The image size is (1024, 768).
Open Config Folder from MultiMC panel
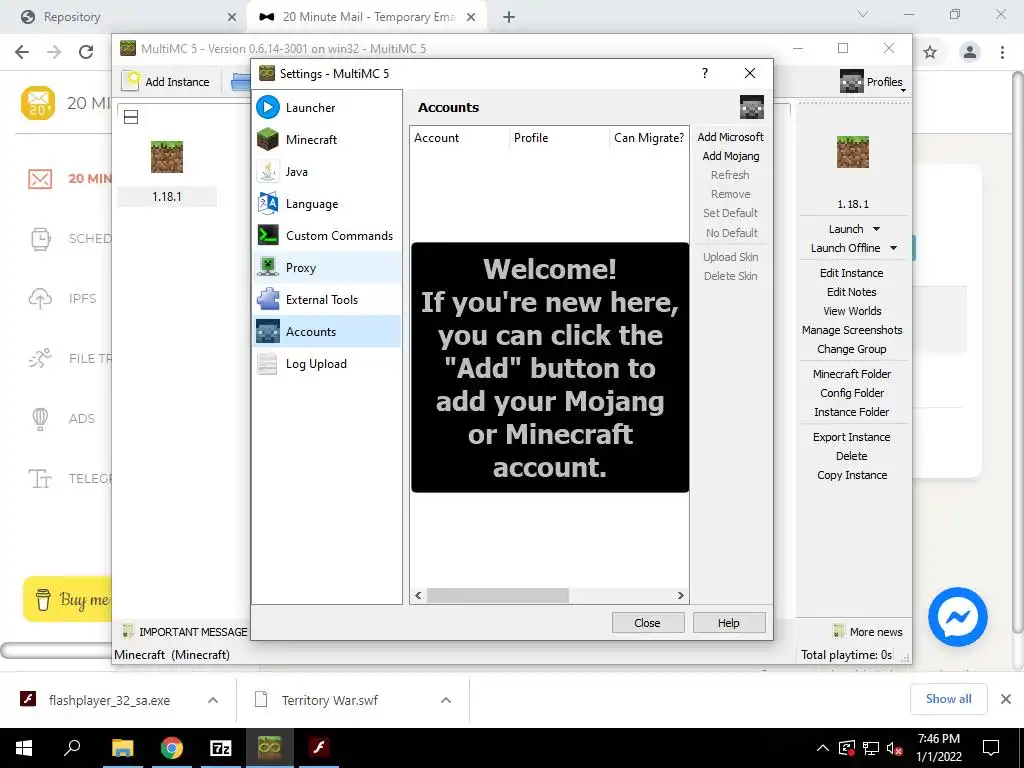(x=852, y=392)
